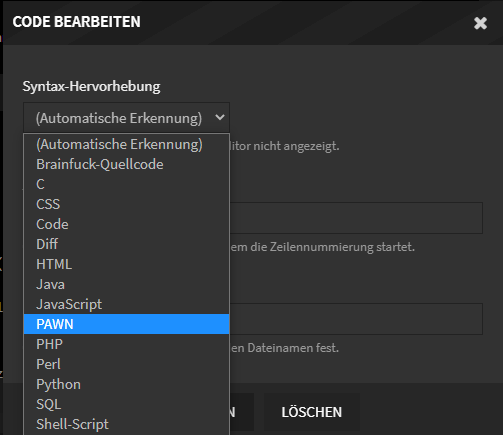The height and width of the screenshot is (435, 503).
Task: Click into the Dateinamen input field
Action: [x=356, y=319]
